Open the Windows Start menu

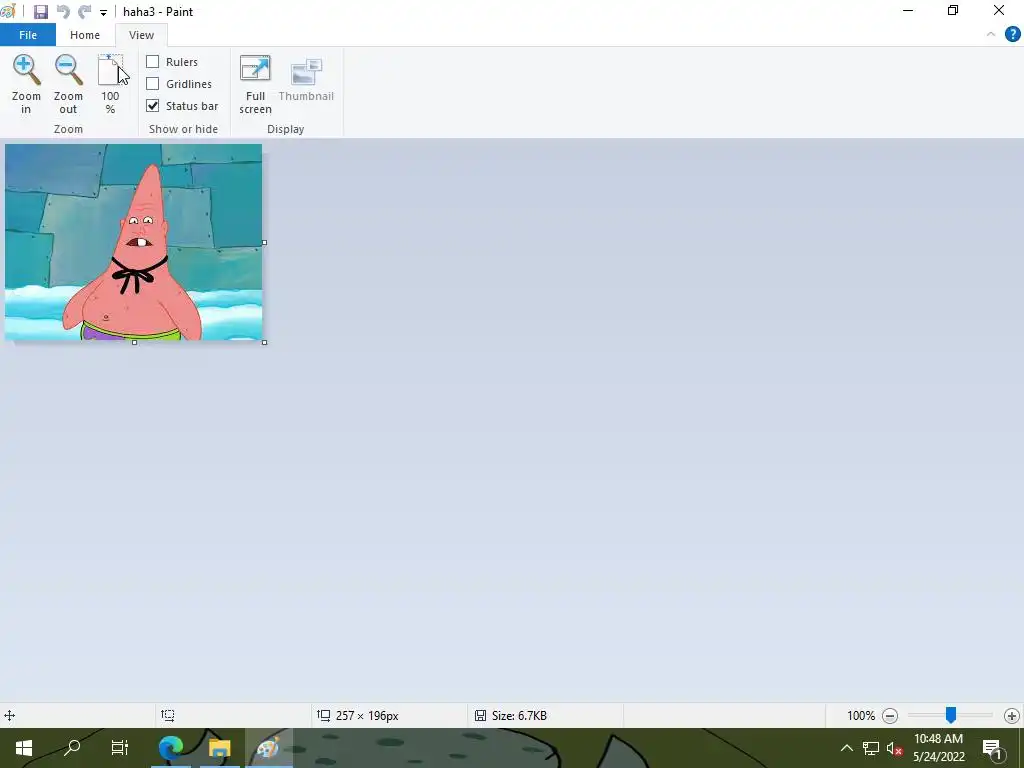[24, 748]
